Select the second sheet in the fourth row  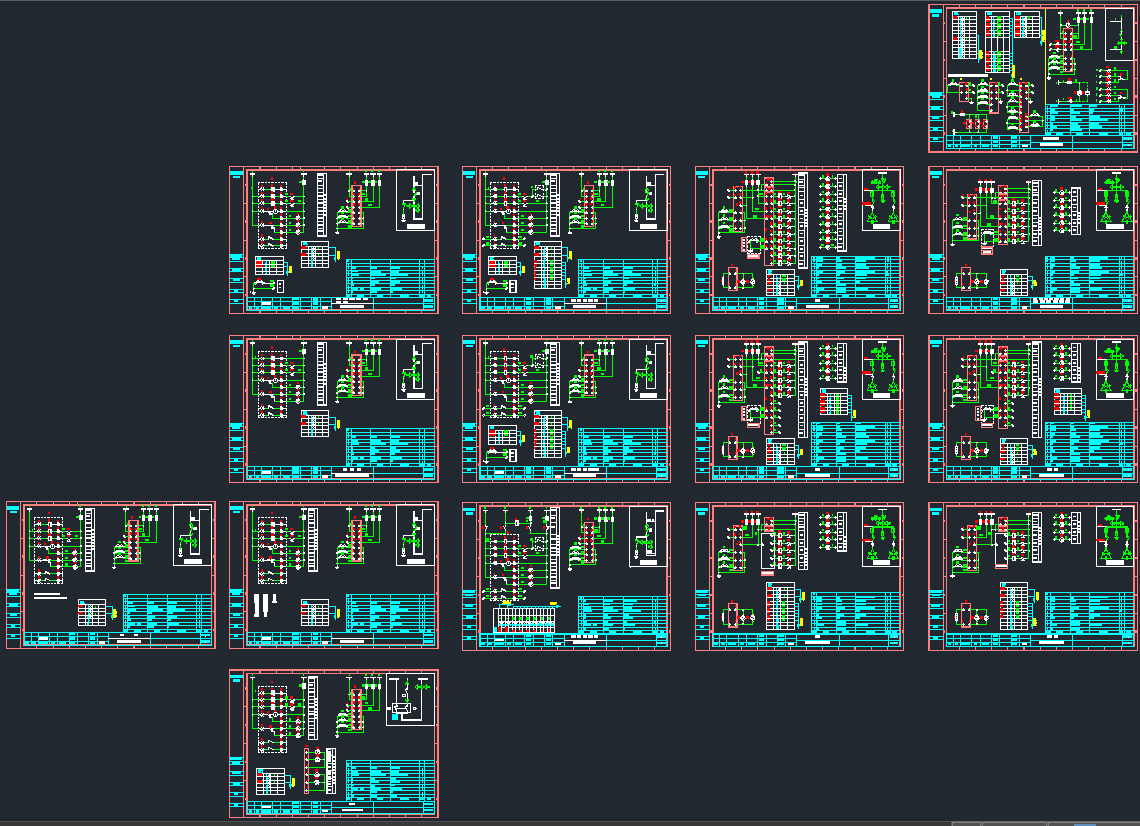(x=334, y=575)
